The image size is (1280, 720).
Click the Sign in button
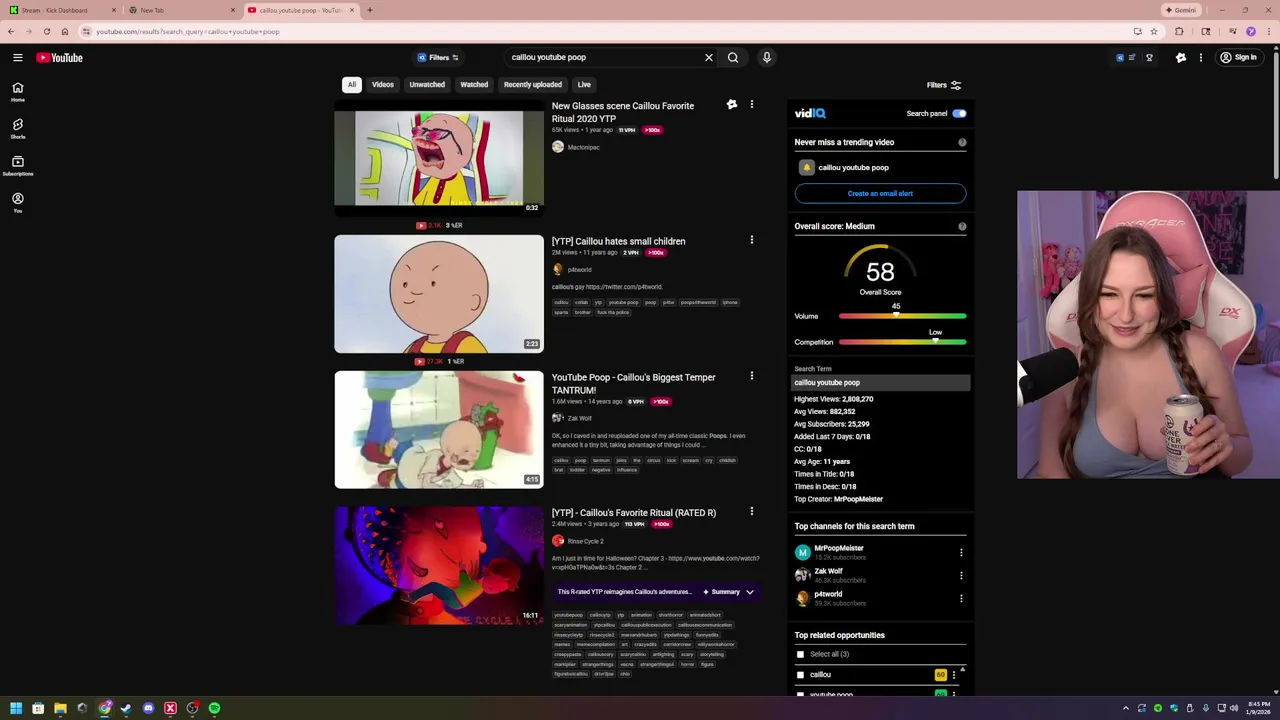click(x=1238, y=57)
